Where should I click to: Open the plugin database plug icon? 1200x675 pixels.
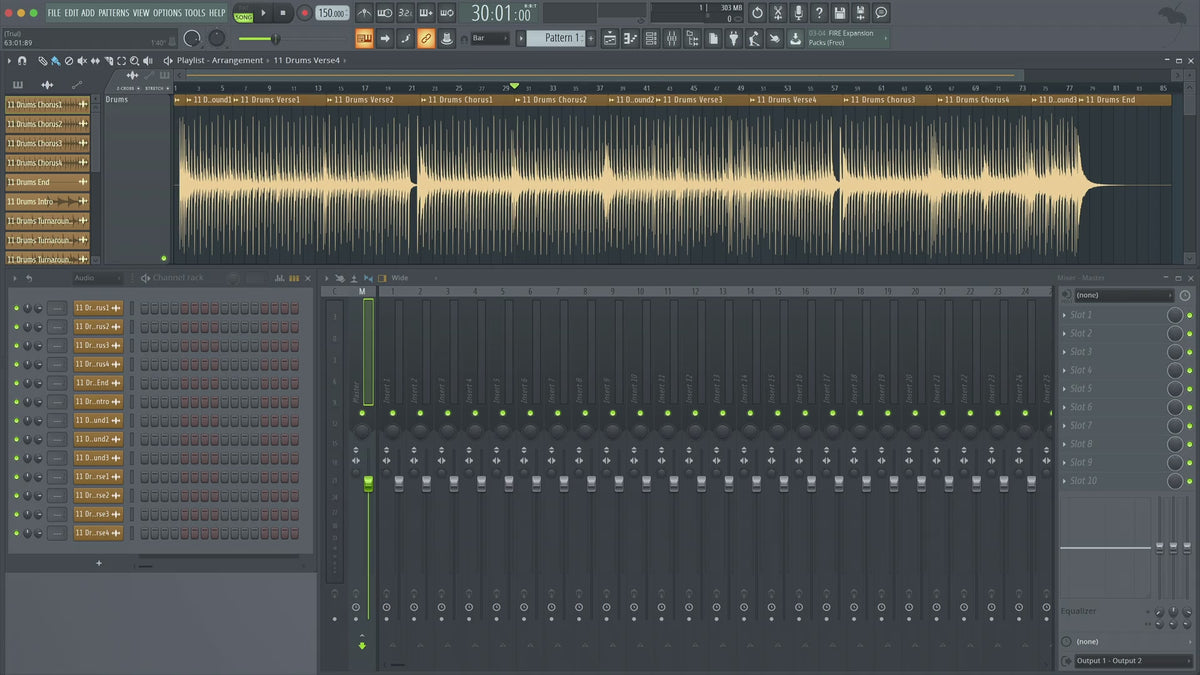(733, 38)
